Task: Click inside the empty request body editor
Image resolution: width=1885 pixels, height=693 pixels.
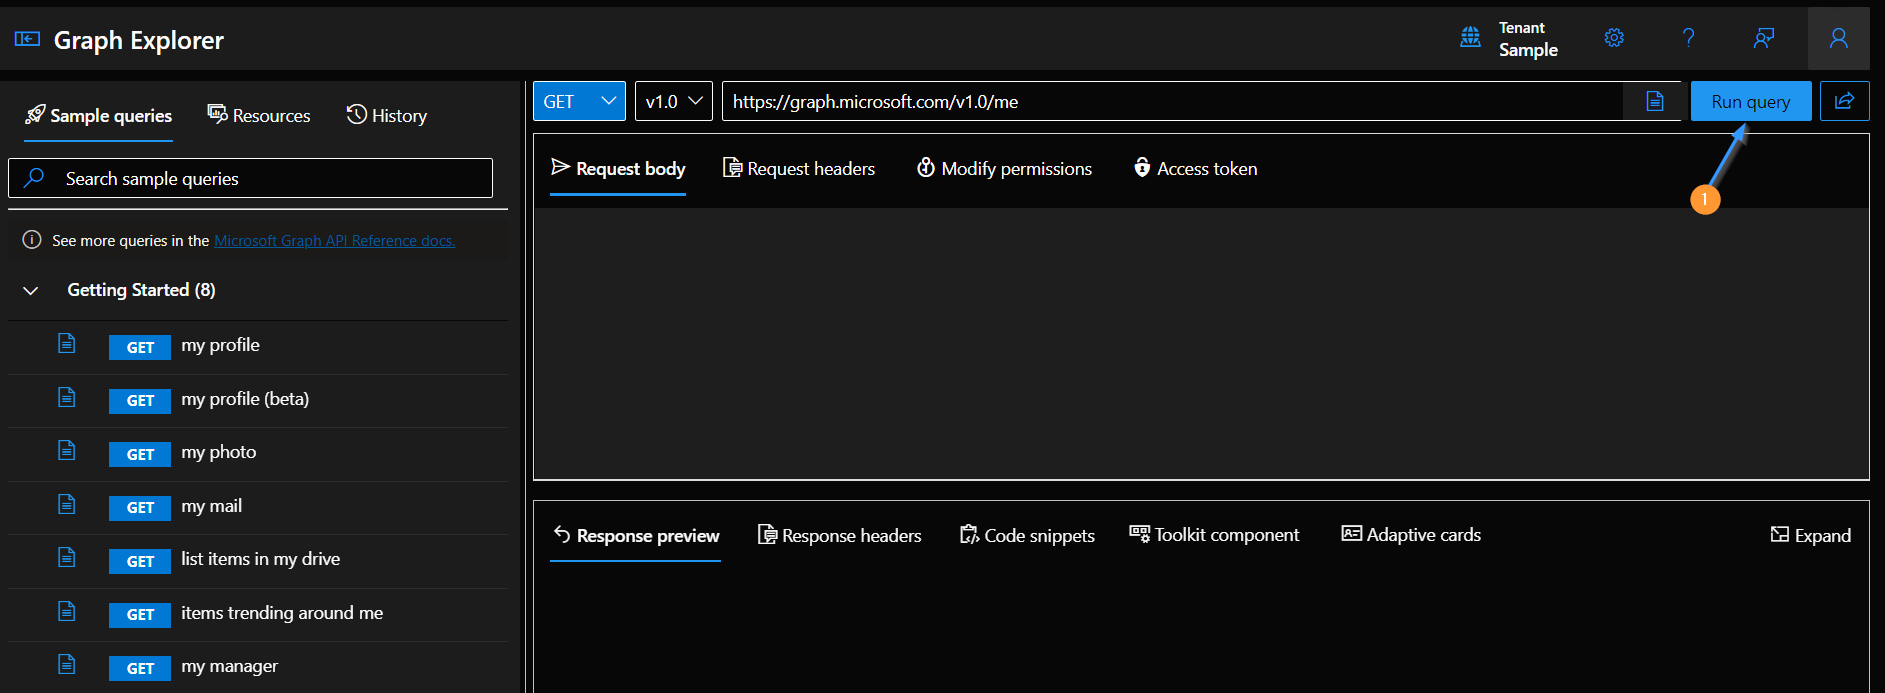Action: (1201, 343)
